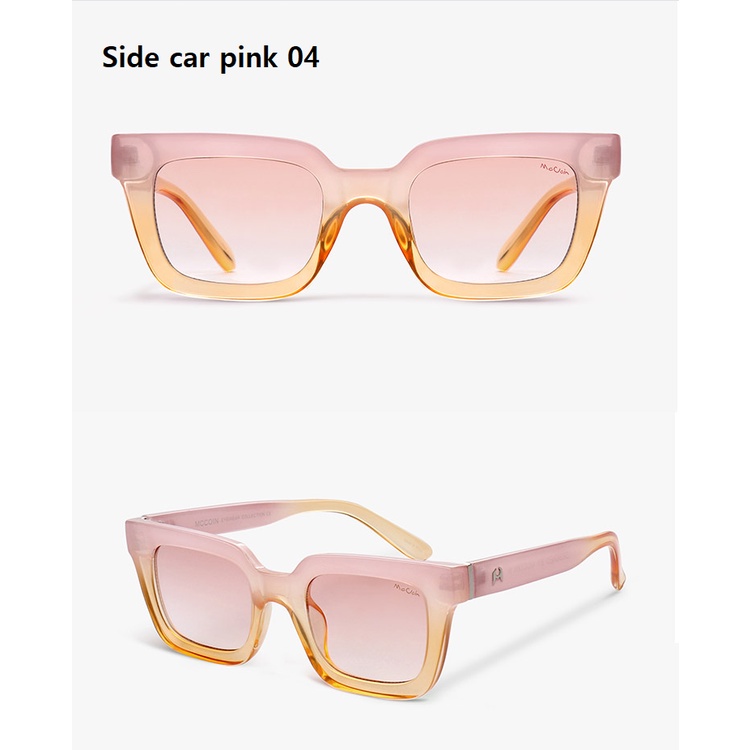Click the MCCOIN text inside the temple arm
Viewport: 750px width, 750px height.
coord(207,523)
